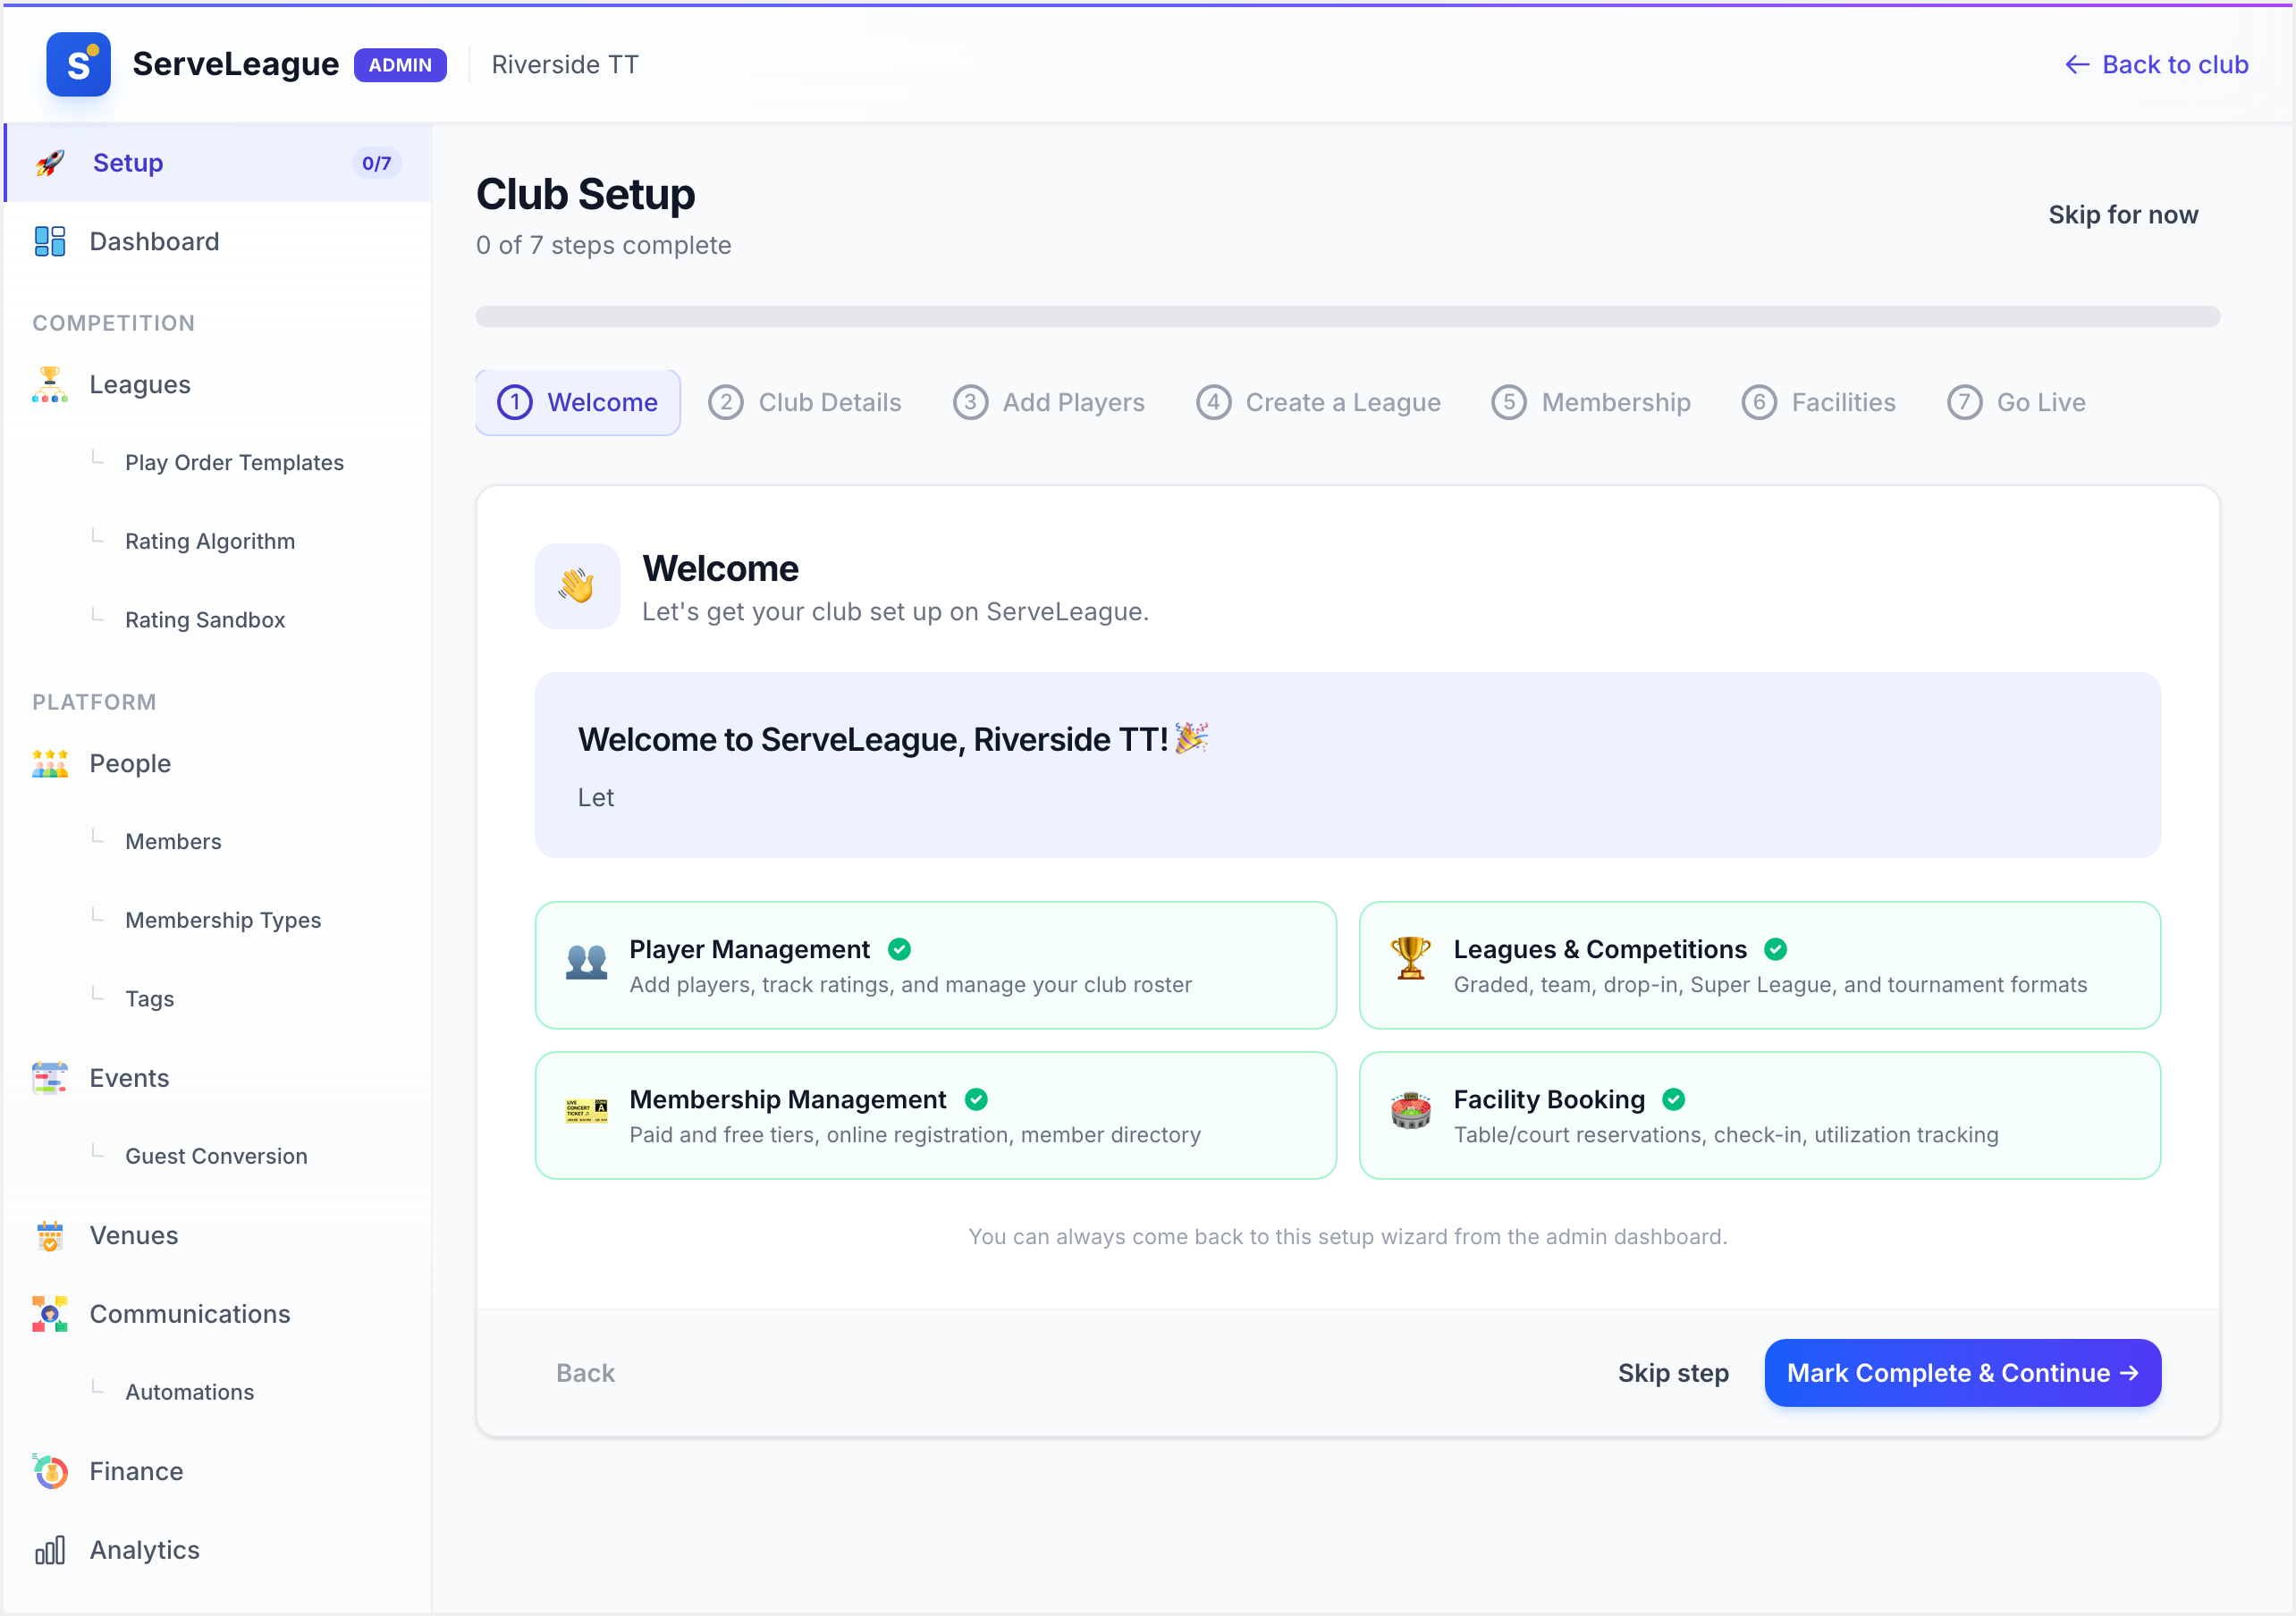Click the ServeLeague S logo icon

point(78,64)
